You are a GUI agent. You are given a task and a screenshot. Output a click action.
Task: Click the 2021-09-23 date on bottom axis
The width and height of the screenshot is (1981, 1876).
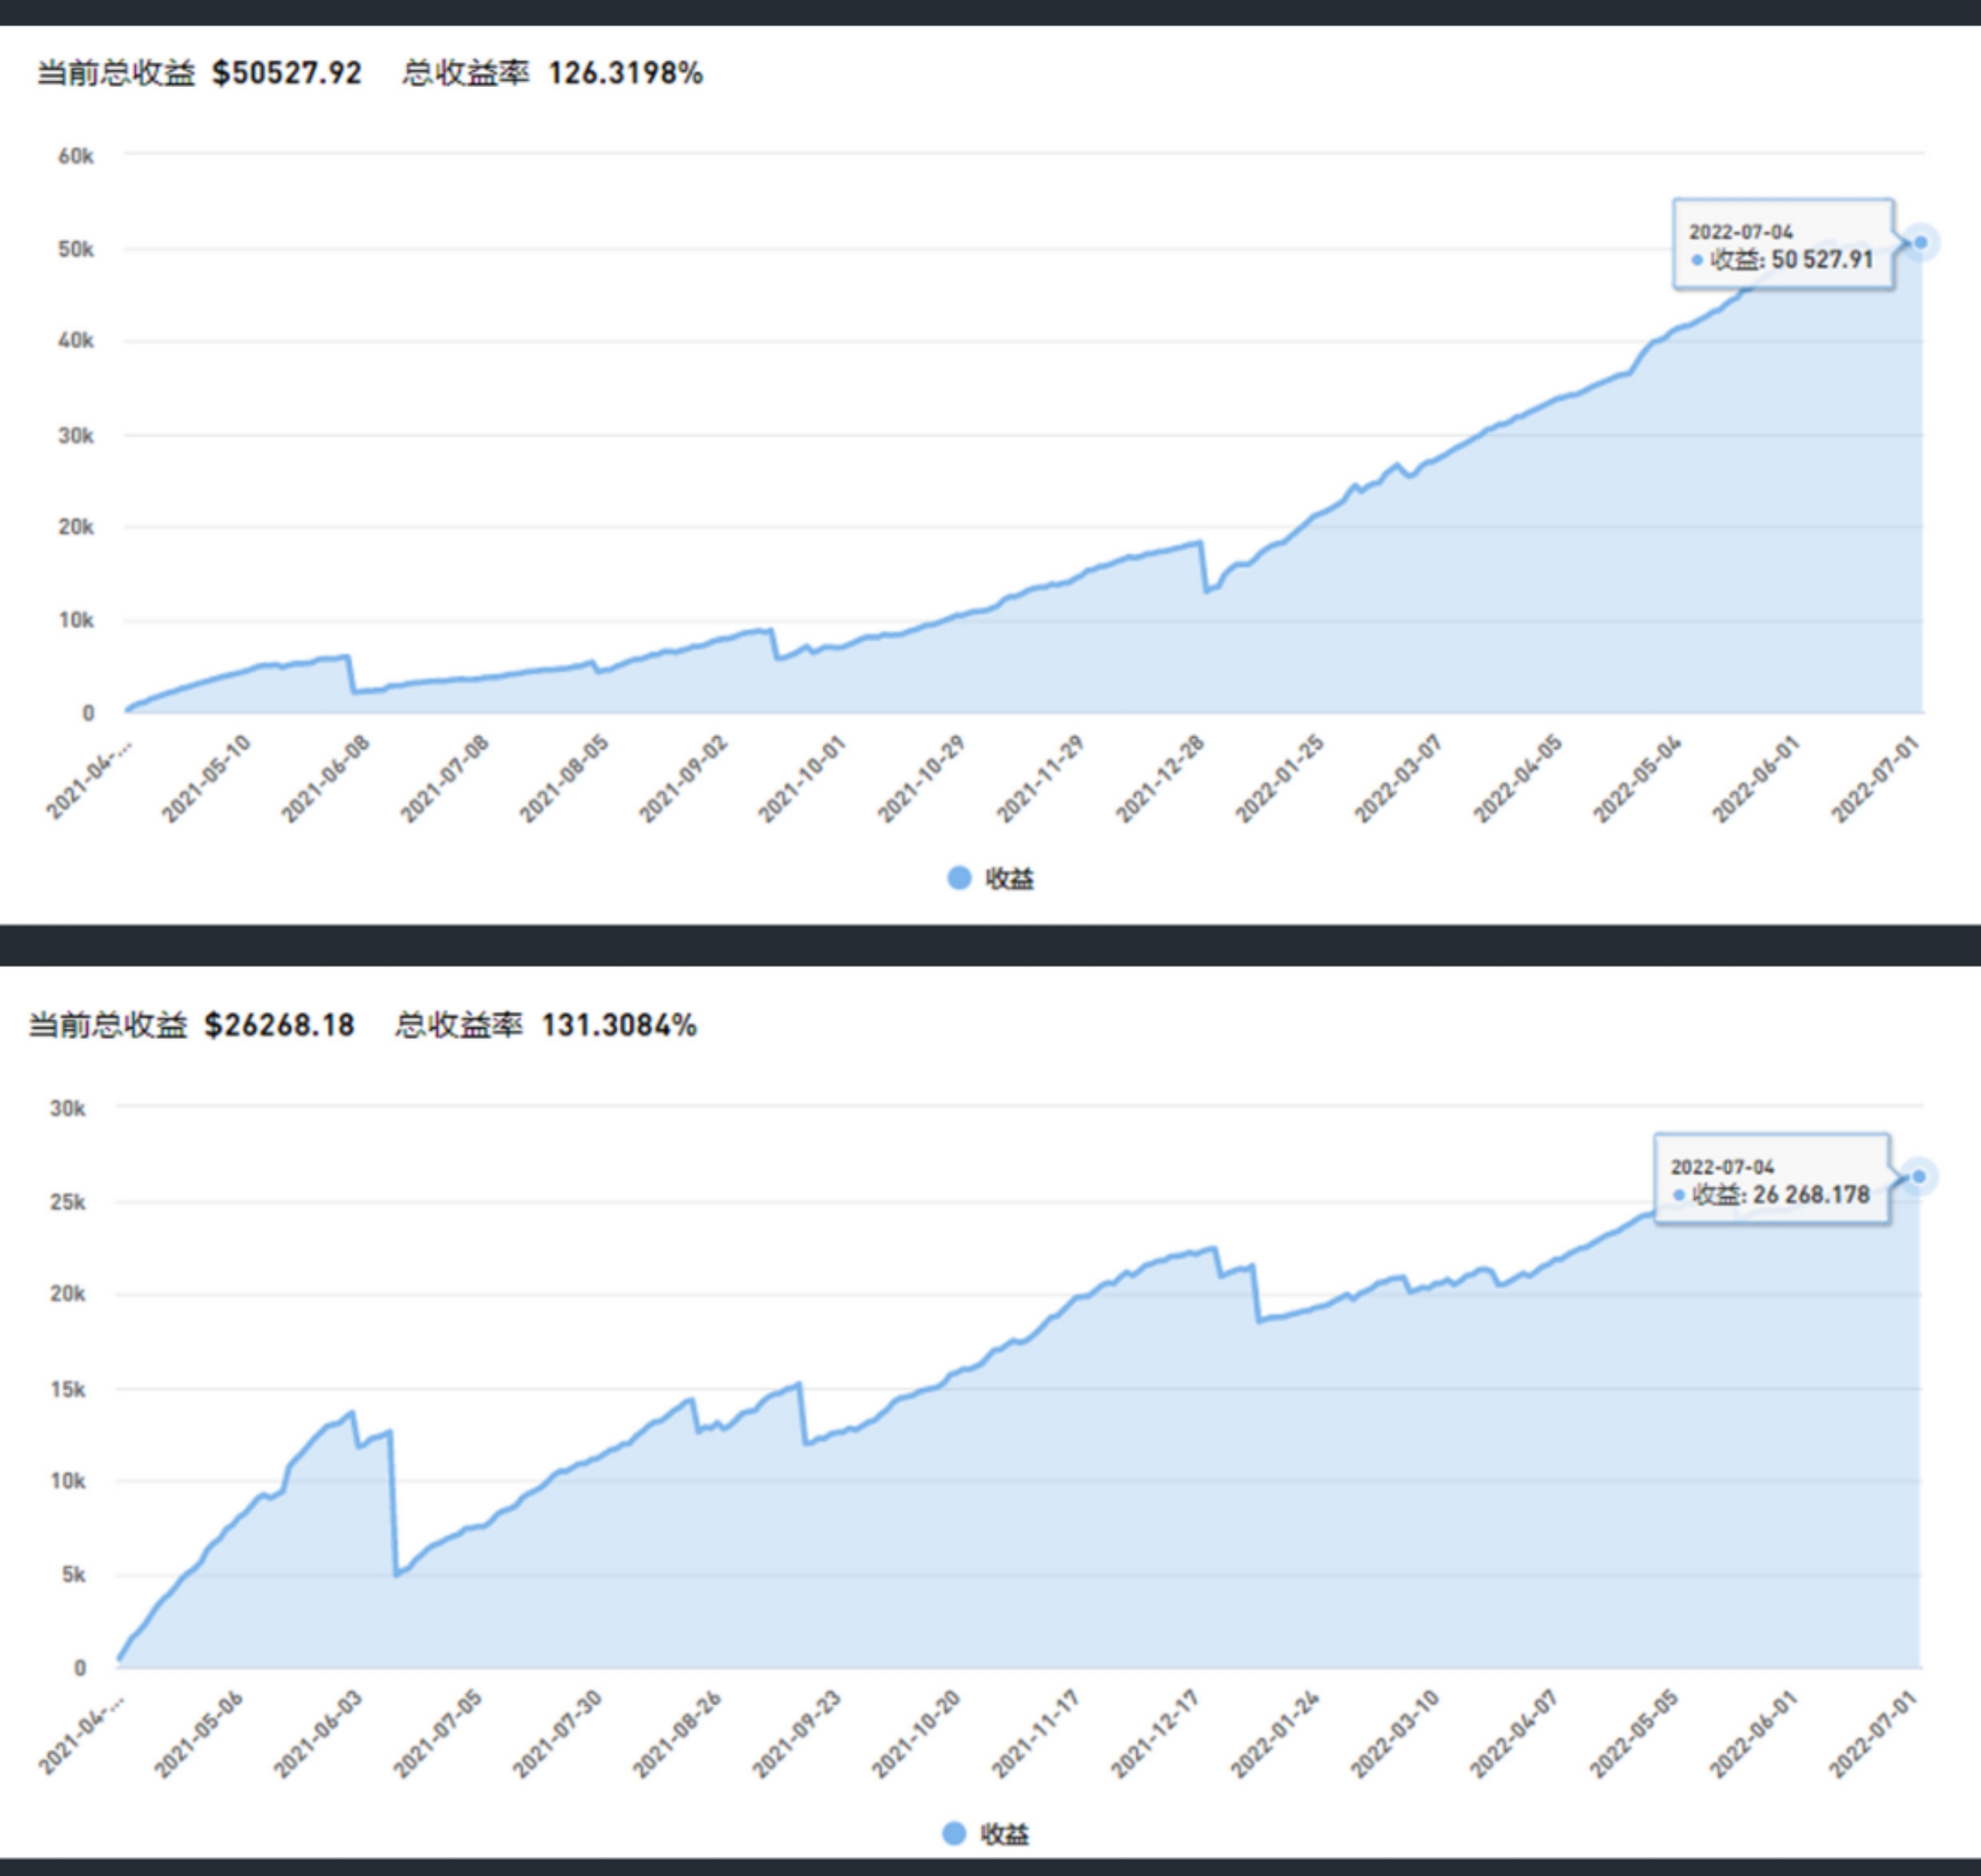pos(798,1735)
